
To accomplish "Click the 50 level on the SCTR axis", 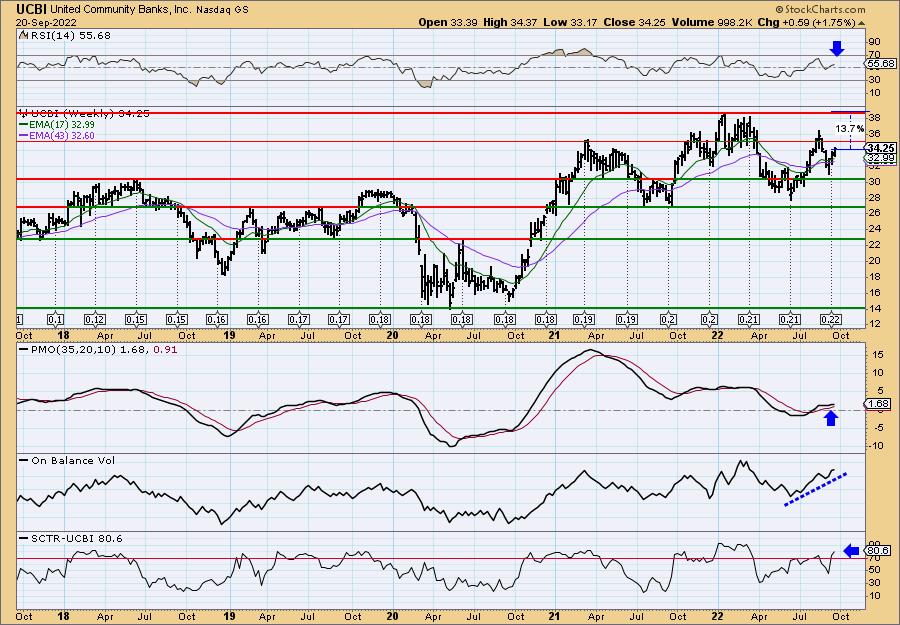I will [874, 570].
